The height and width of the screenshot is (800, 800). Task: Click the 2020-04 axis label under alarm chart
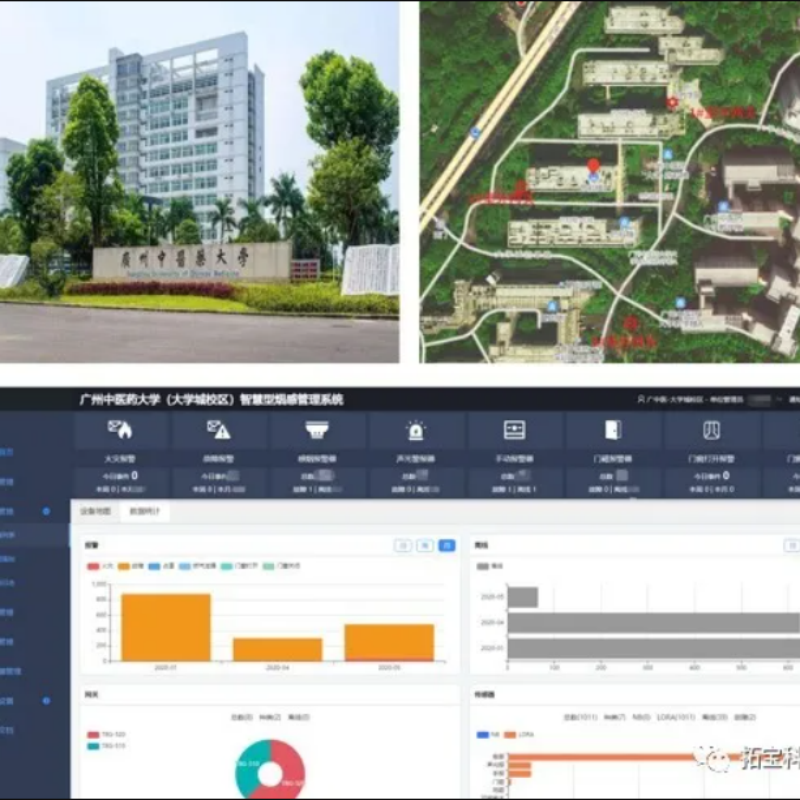(x=278, y=667)
